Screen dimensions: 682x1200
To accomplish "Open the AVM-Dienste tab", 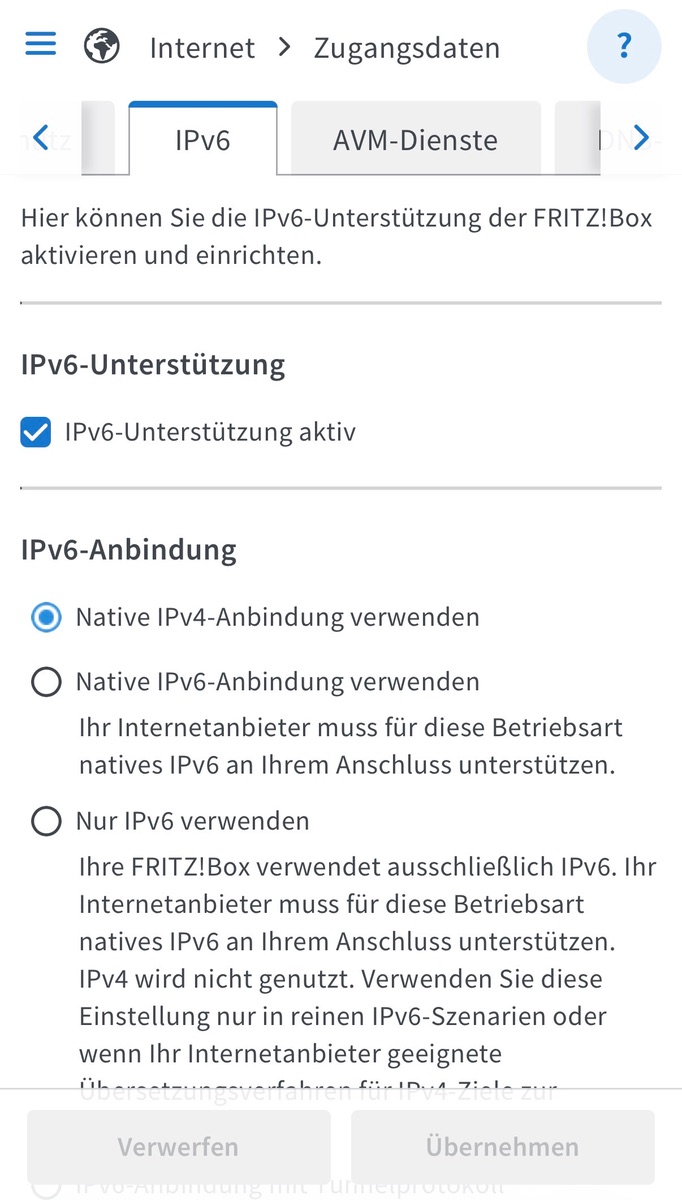I will [416, 138].
